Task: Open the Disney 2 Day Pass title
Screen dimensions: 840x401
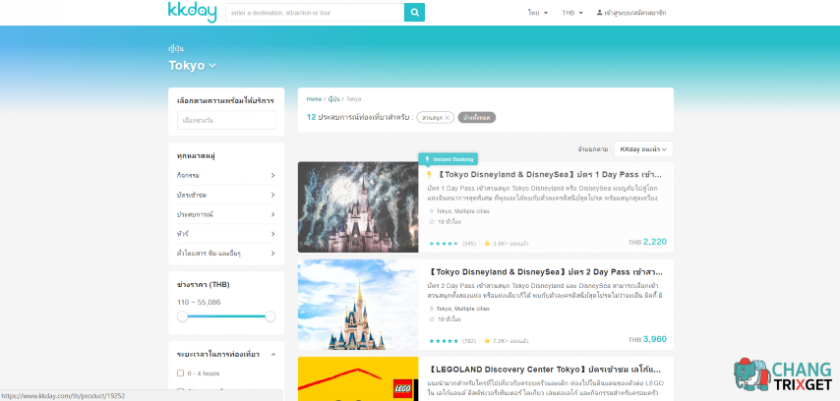Action: 545,272
